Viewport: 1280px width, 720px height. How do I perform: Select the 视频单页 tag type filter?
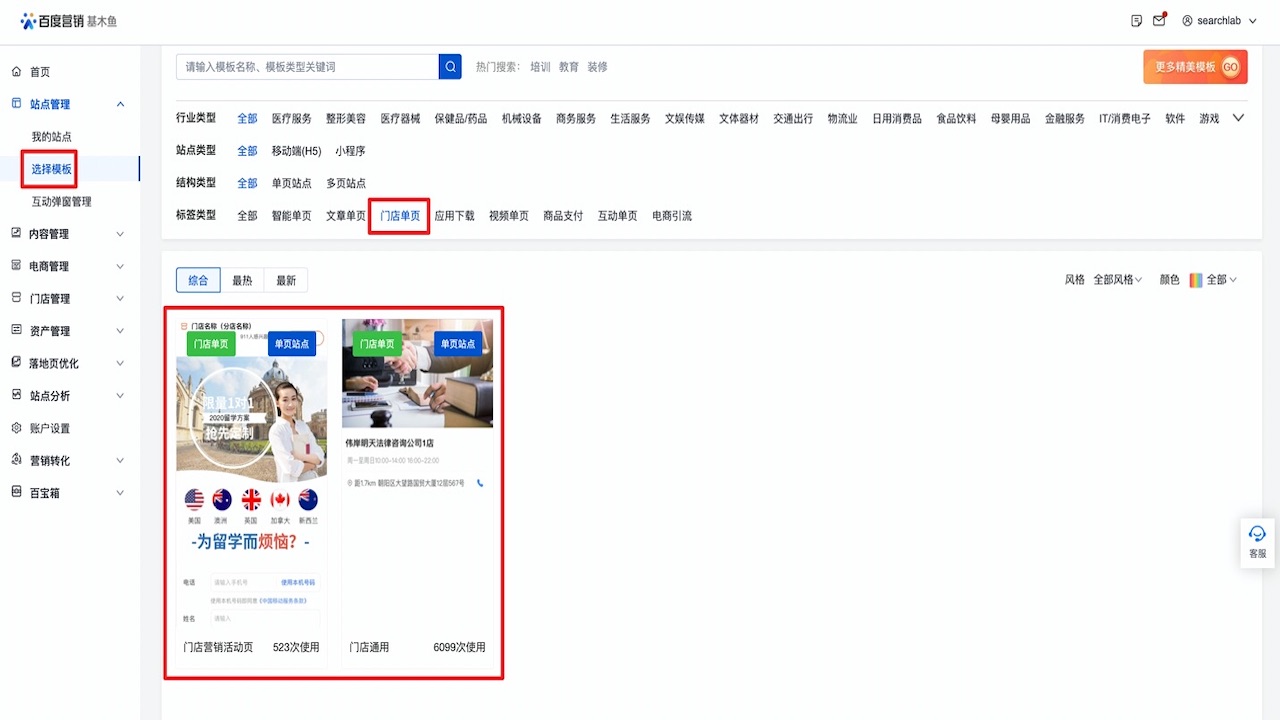(508, 216)
